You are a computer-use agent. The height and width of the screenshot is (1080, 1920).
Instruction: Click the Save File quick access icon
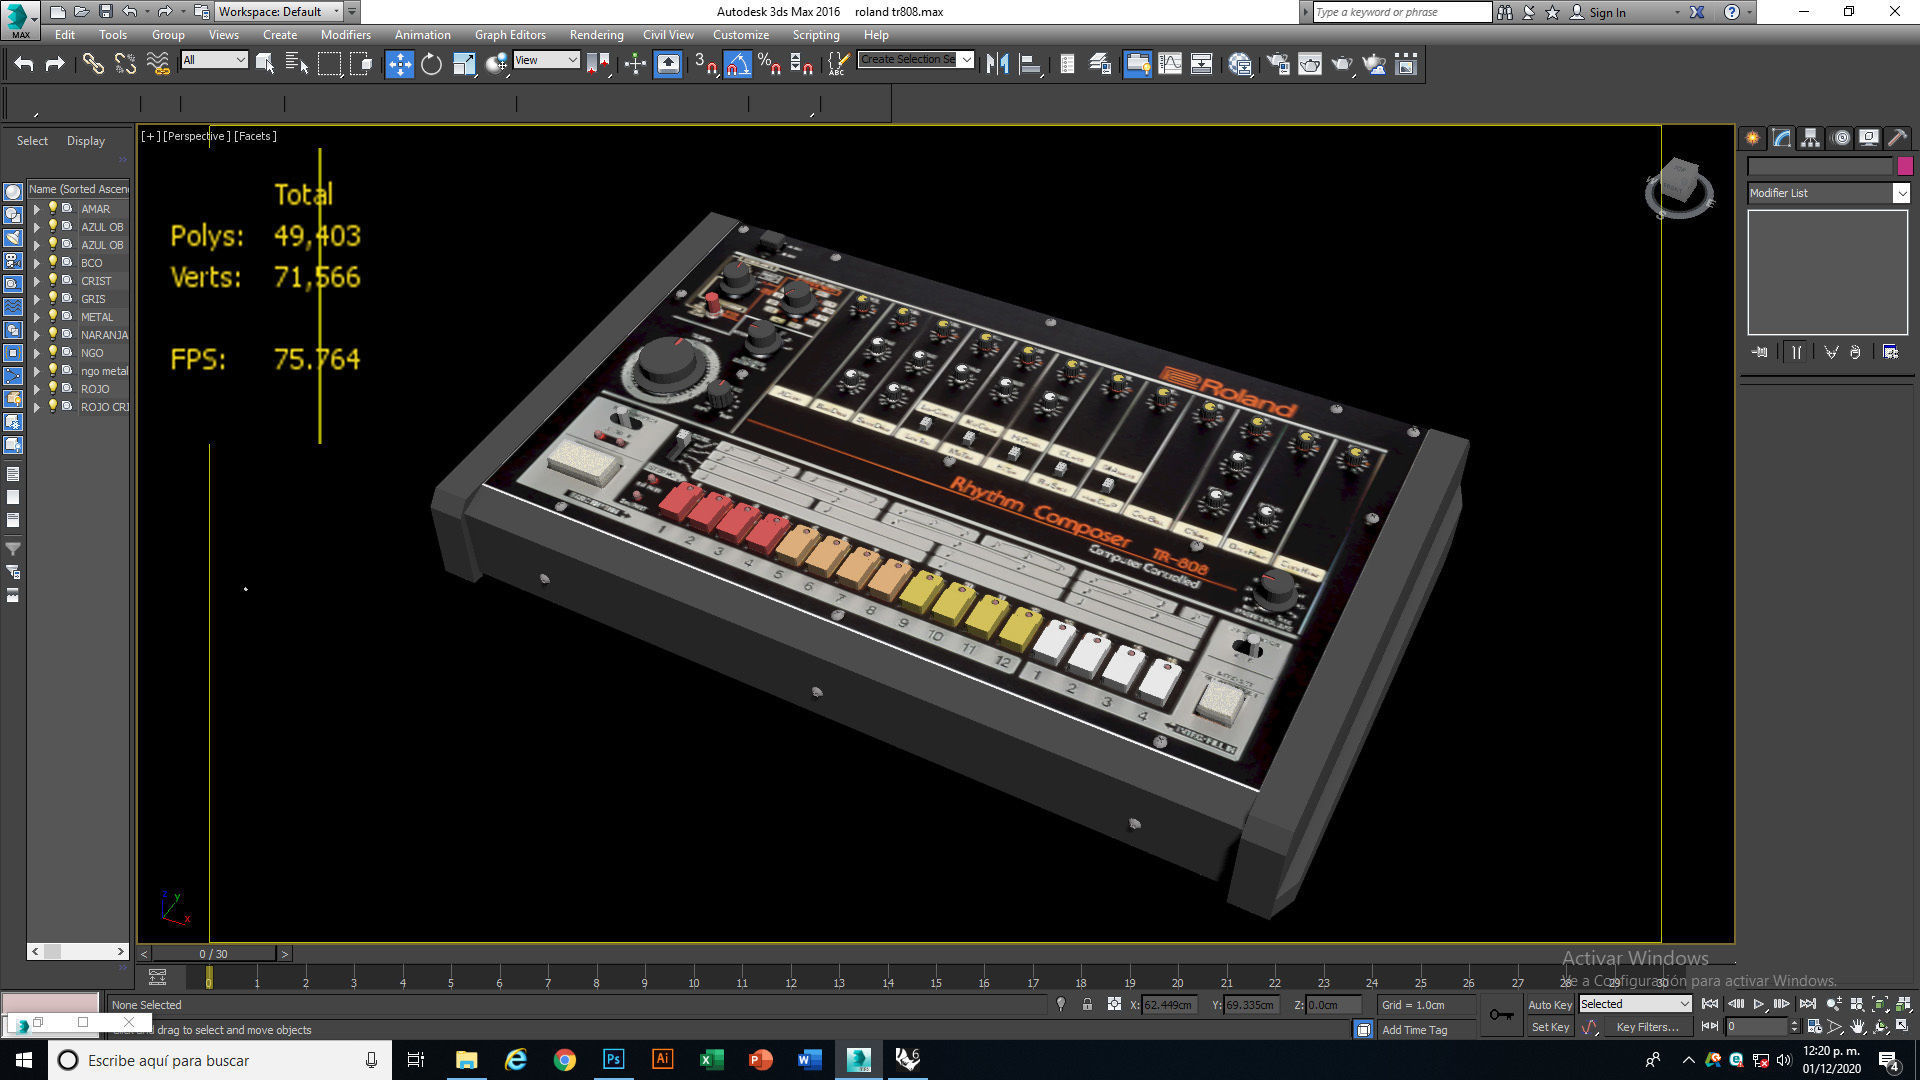point(105,12)
